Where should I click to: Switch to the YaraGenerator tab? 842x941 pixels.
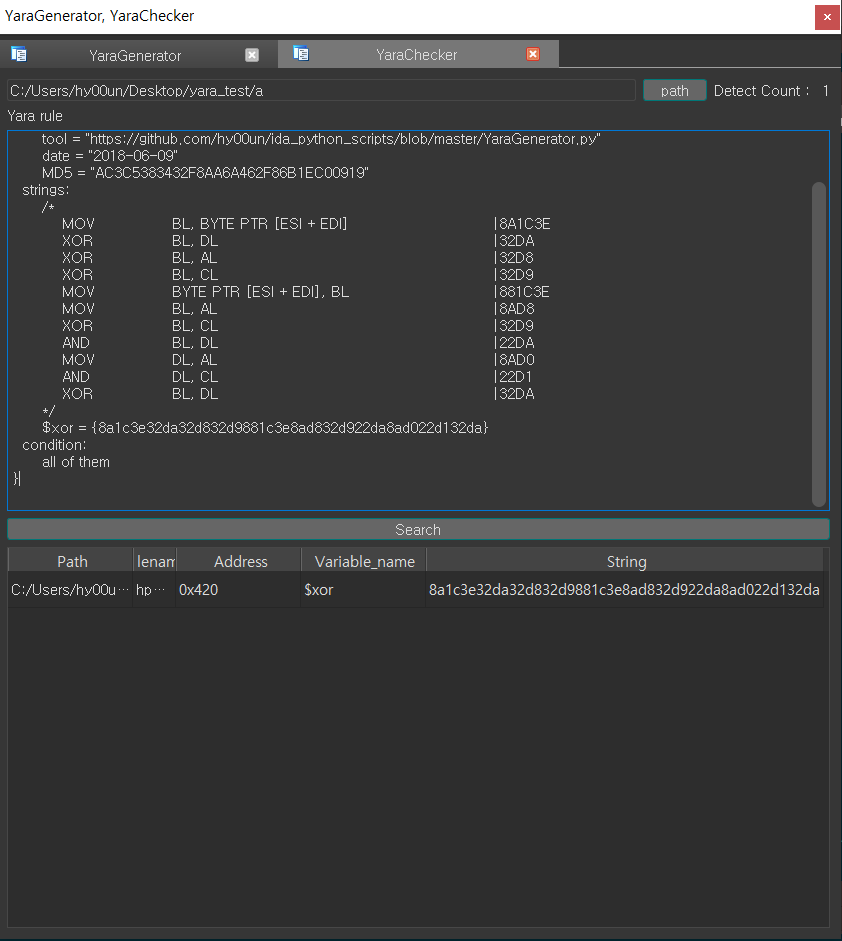click(x=135, y=55)
